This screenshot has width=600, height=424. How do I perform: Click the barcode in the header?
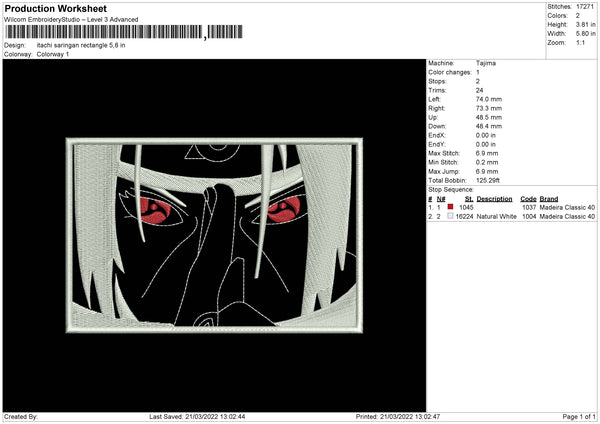point(124,32)
